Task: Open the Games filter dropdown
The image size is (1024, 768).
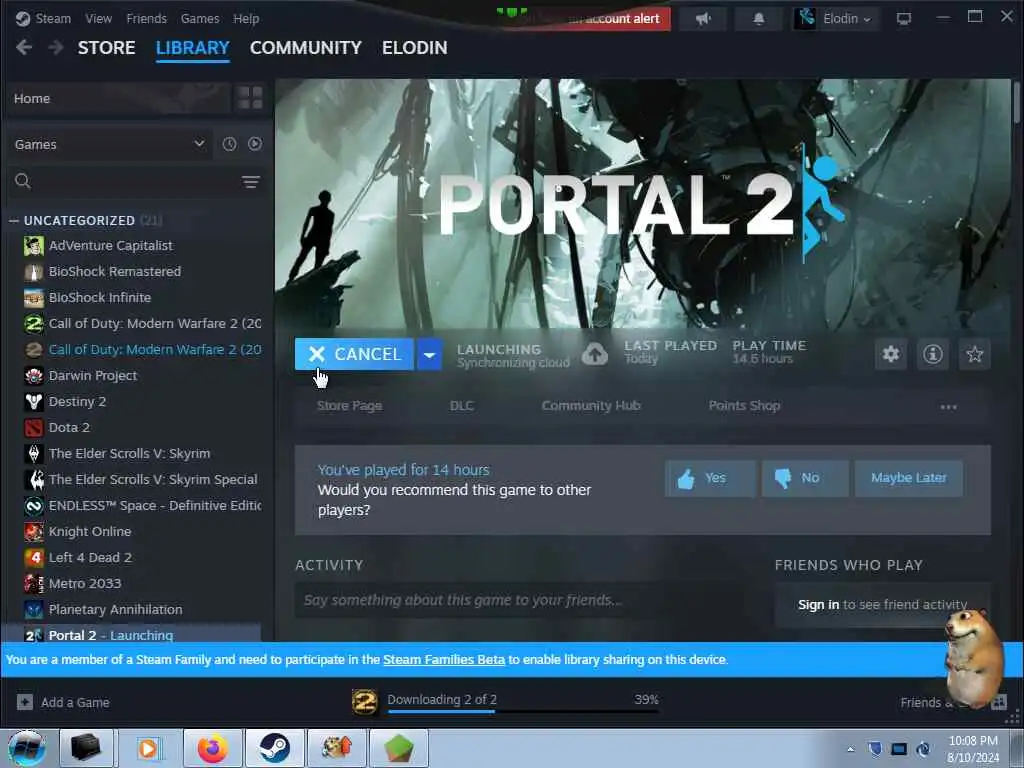Action: (x=109, y=144)
